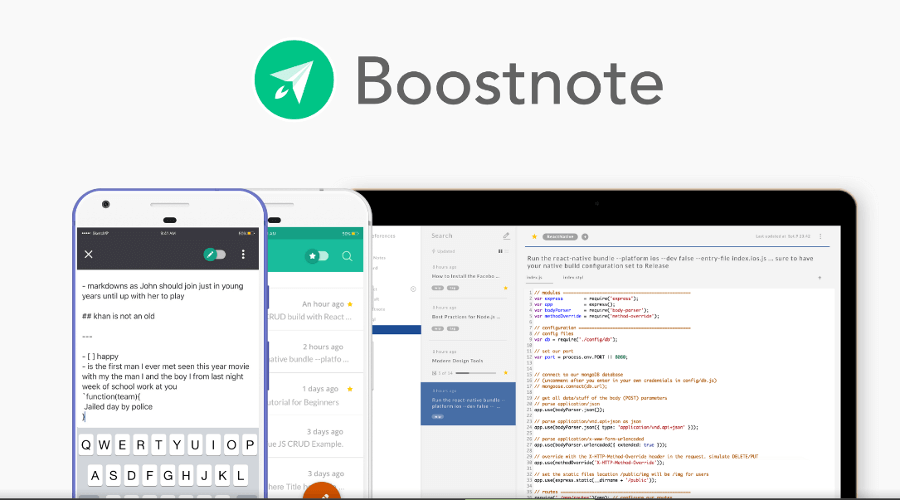The height and width of the screenshot is (500, 900).
Task: Click the '- [ ] happy' checklist line
Action: click(100, 356)
